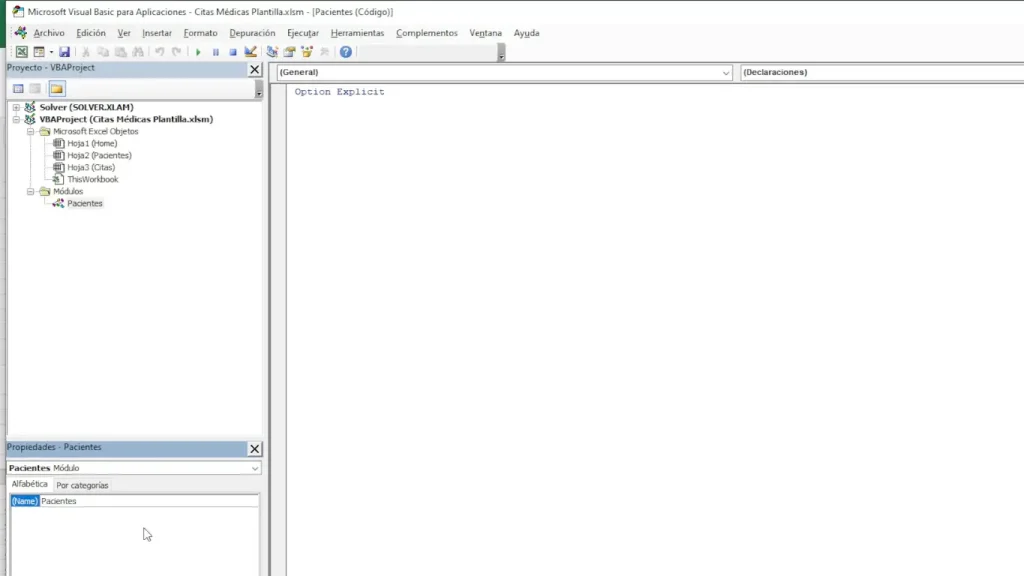Viewport: 1024px width, 576px height.
Task: Click the Undo arrow icon
Action: [x=159, y=52]
